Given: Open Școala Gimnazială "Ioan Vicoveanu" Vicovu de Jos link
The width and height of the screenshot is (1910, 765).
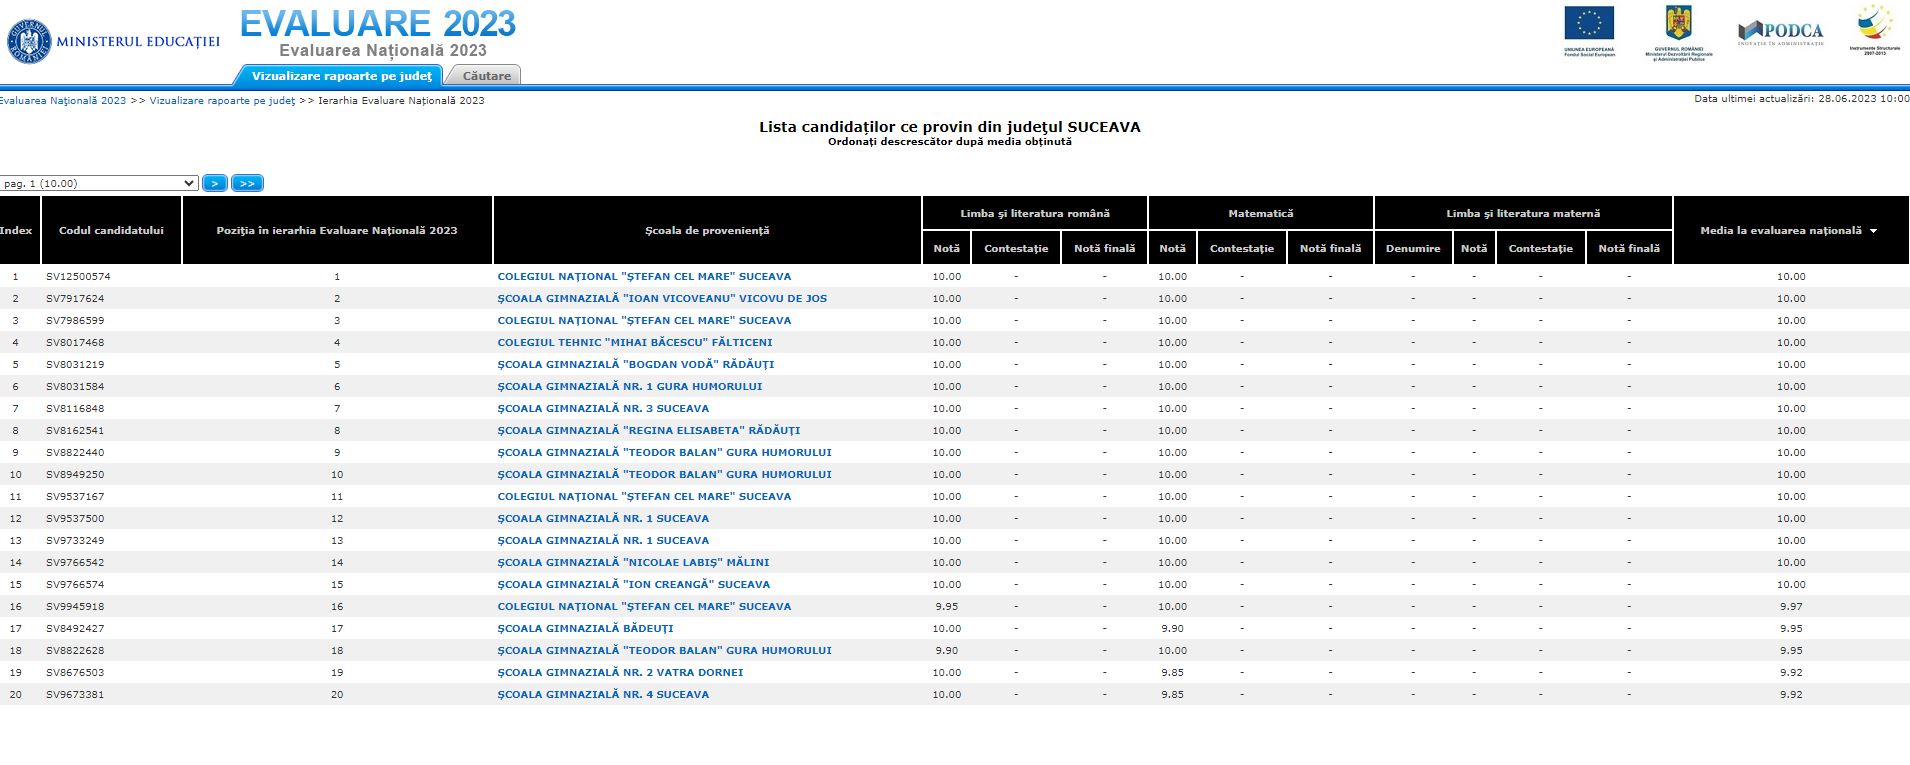Looking at the screenshot, I should 662,298.
